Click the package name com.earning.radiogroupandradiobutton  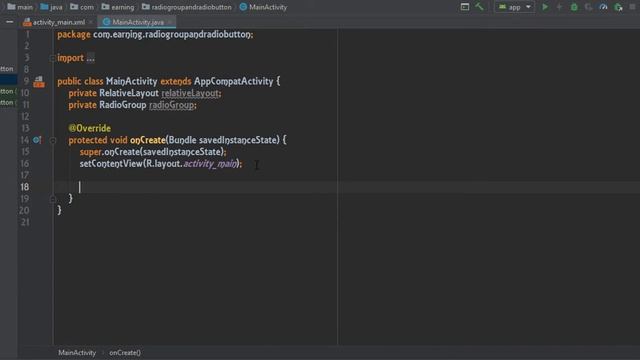pos(172,34)
